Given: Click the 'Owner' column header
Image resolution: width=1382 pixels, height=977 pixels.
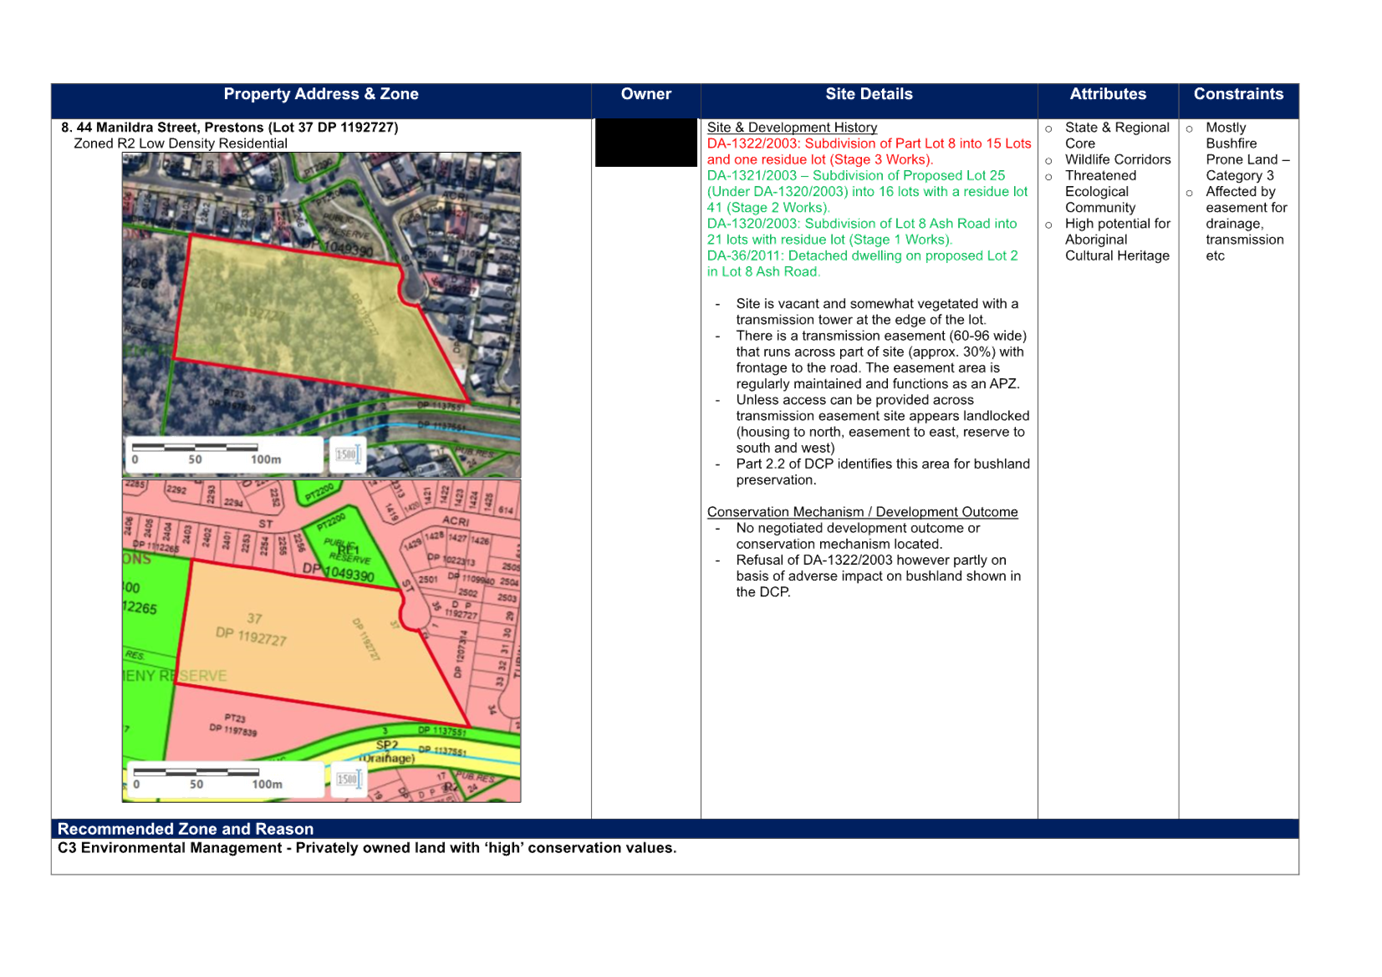Looking at the screenshot, I should click(x=646, y=94).
